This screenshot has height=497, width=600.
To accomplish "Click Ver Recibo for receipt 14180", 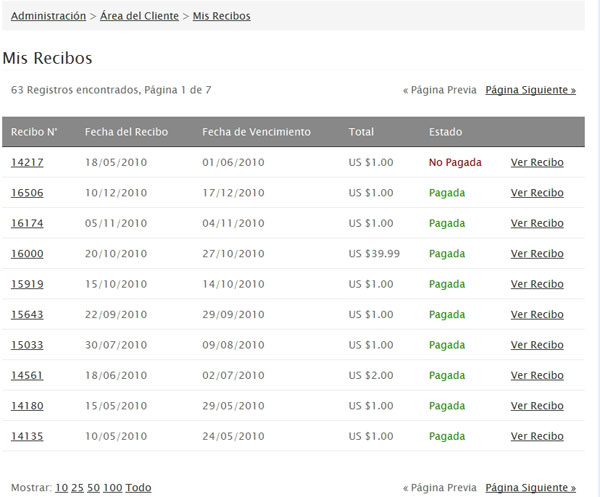I will 537,406.
